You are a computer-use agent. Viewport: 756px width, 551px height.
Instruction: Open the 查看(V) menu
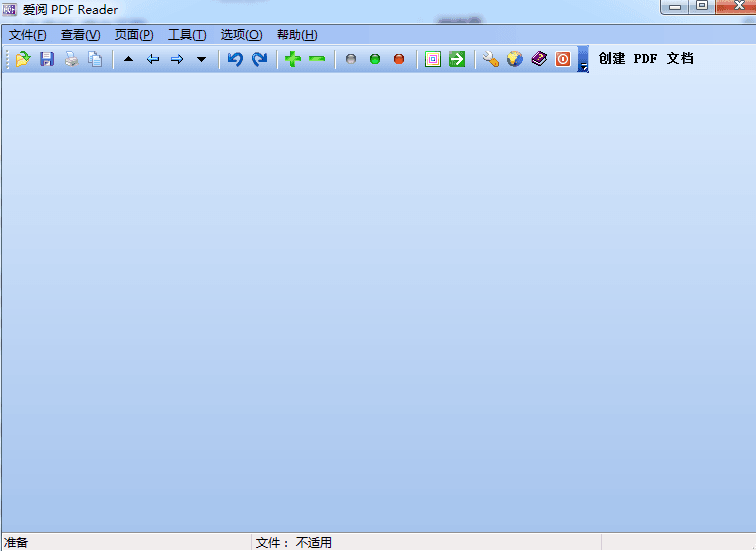tap(81, 35)
